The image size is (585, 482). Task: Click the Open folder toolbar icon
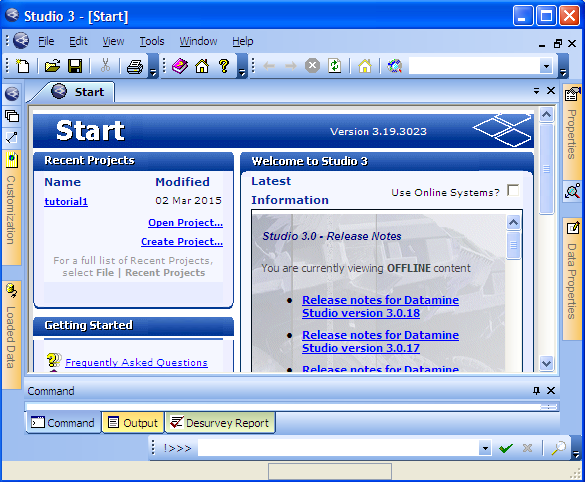(x=52, y=66)
